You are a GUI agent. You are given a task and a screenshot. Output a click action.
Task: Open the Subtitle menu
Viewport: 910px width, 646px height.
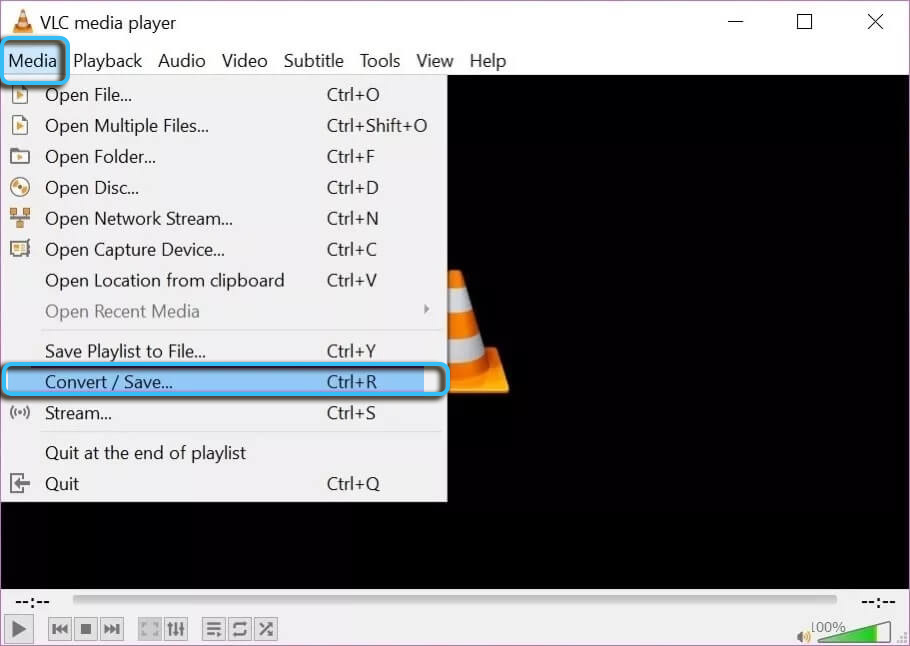(x=313, y=60)
